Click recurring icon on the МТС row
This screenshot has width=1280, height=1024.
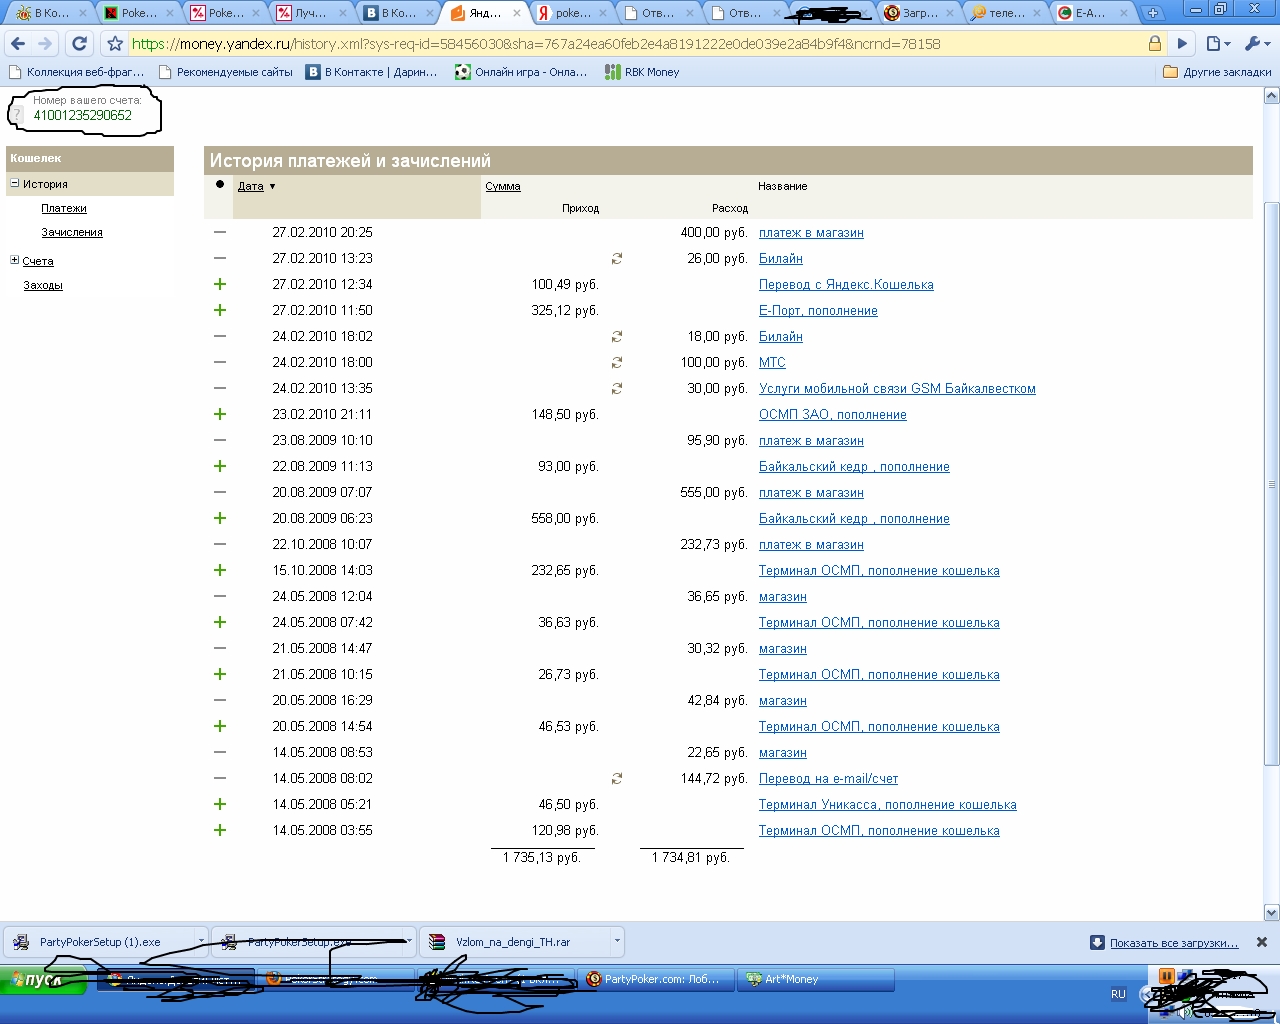(617, 362)
